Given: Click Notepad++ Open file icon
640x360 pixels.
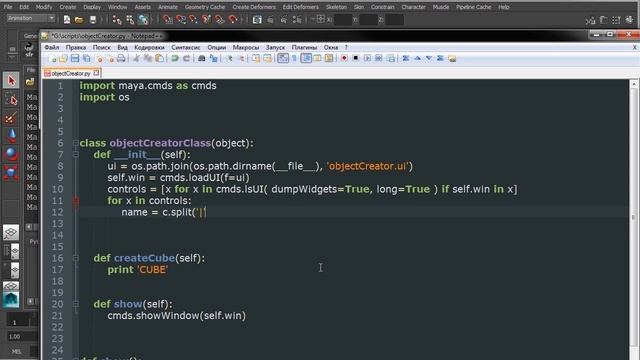Looking at the screenshot, I should (x=63, y=59).
